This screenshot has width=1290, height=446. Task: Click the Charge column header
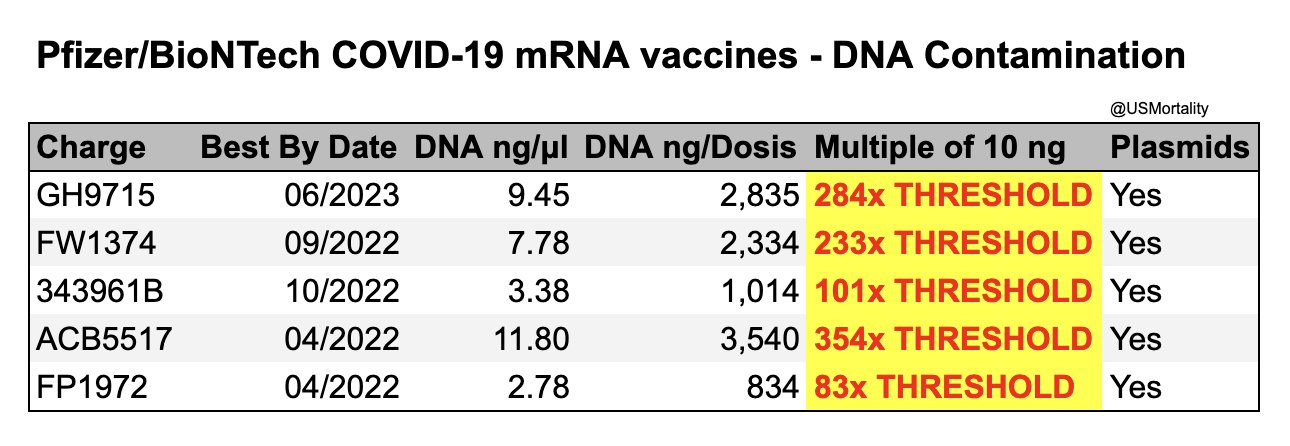91,148
